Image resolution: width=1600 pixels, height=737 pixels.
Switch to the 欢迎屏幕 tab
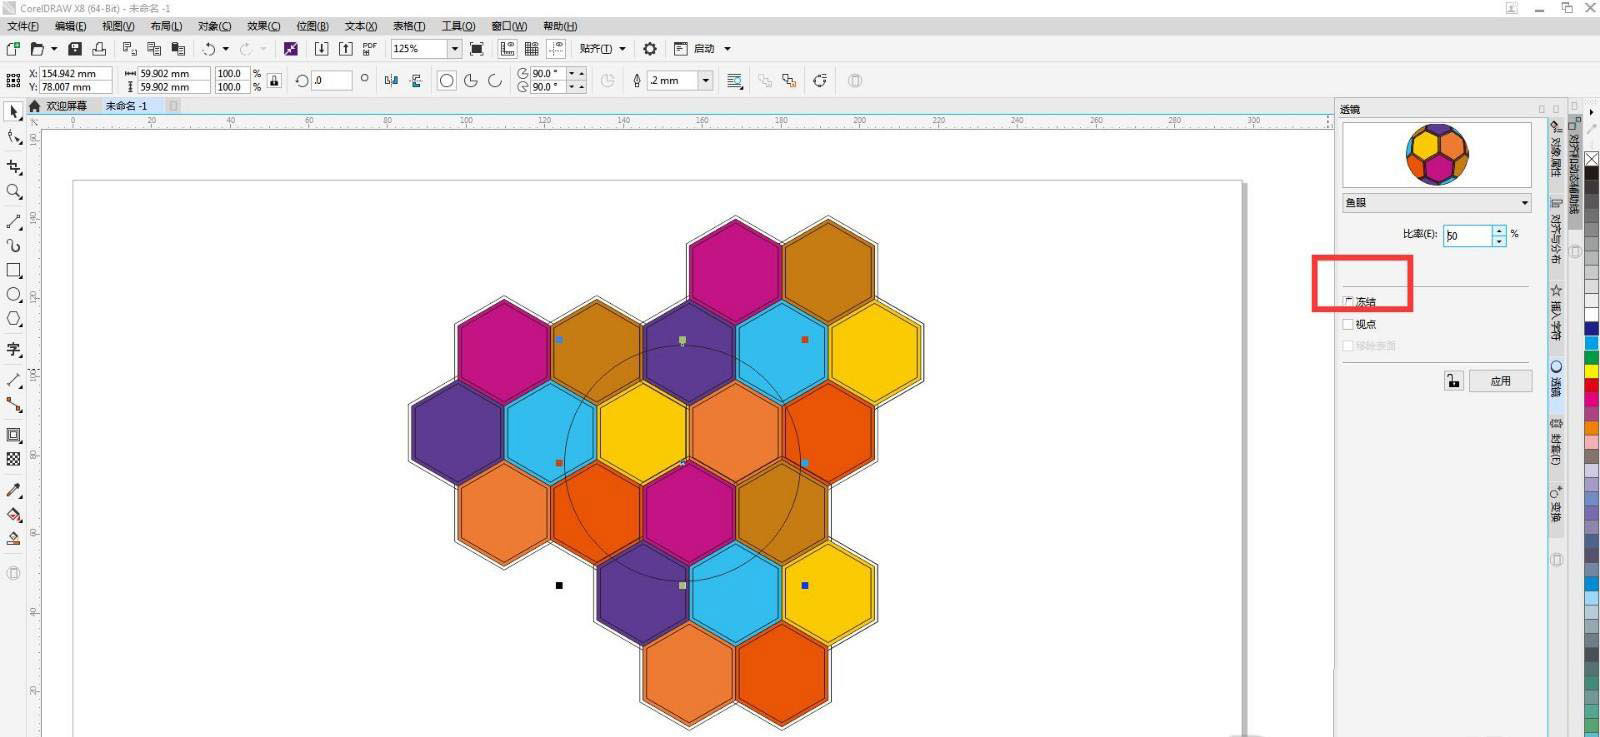(x=66, y=106)
